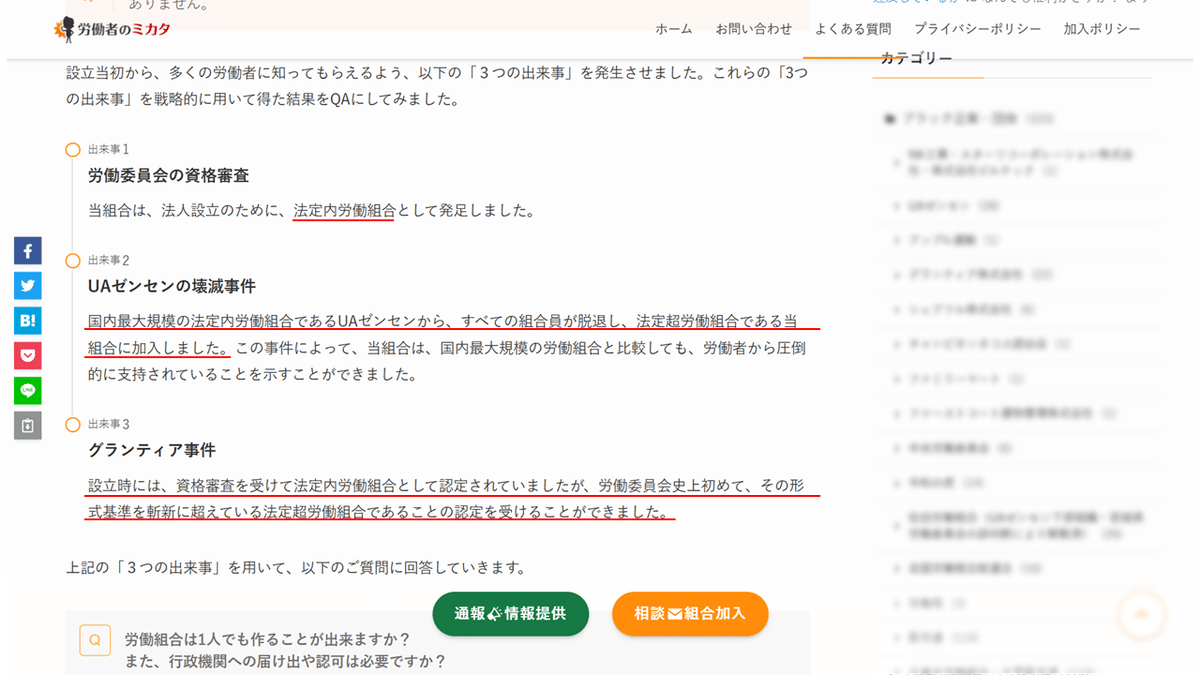The image size is (1200, 675).
Task: Share the page on Twitter
Action: tap(28, 286)
